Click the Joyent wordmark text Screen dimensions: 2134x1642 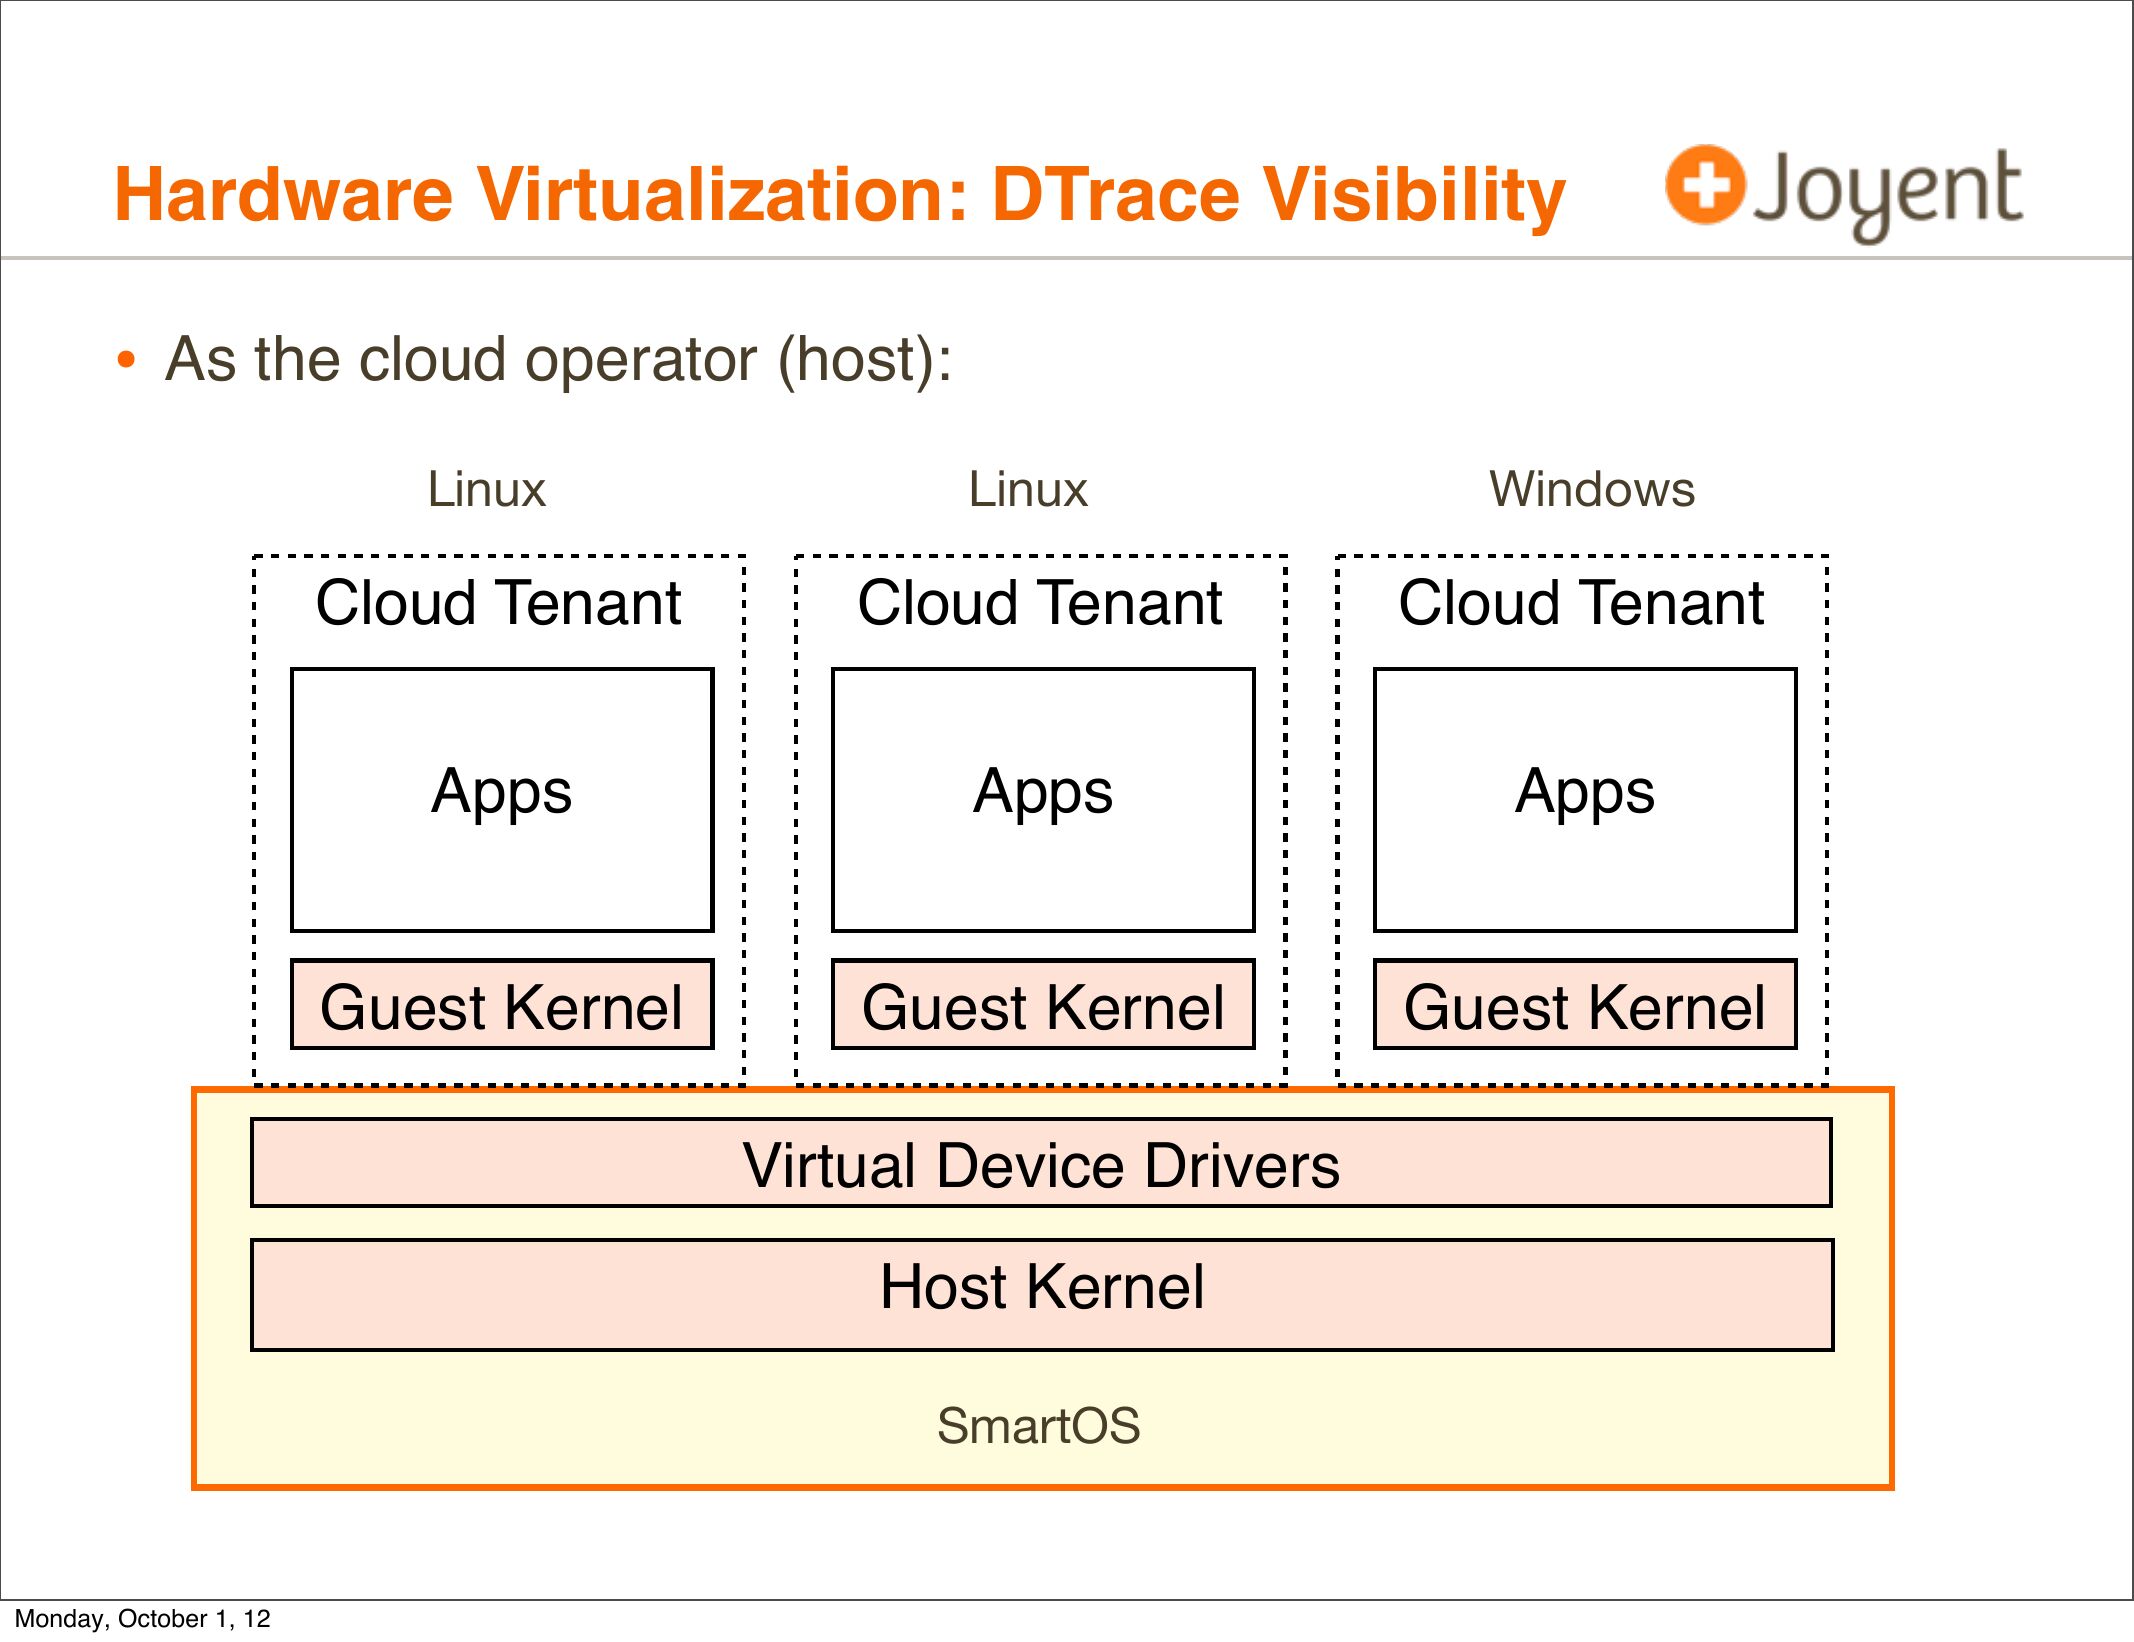tap(1888, 190)
